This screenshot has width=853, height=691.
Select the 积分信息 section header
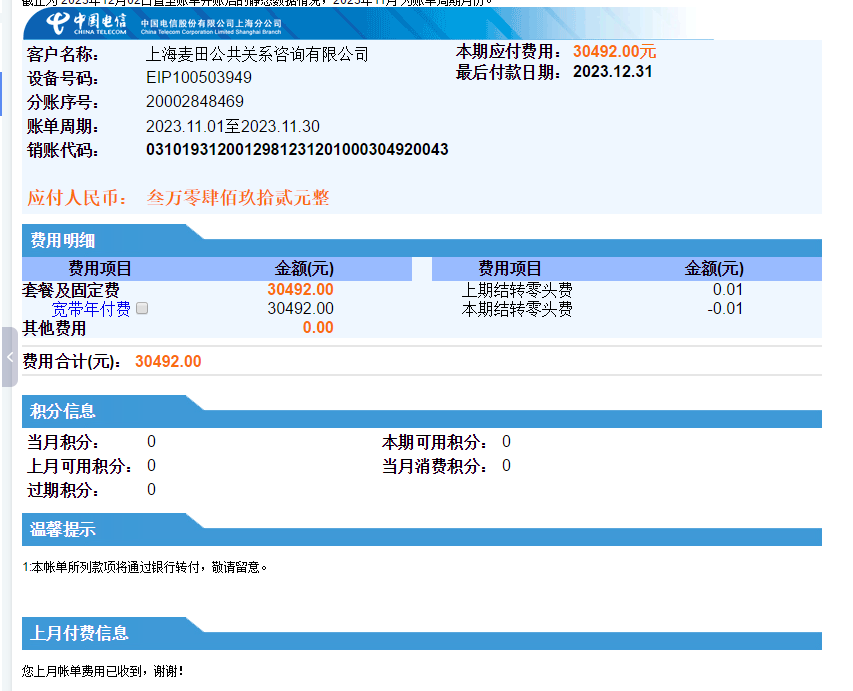[x=63, y=411]
